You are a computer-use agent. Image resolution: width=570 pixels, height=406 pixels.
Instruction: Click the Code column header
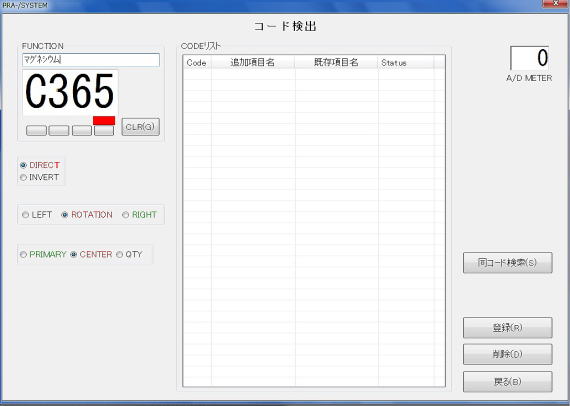click(197, 63)
